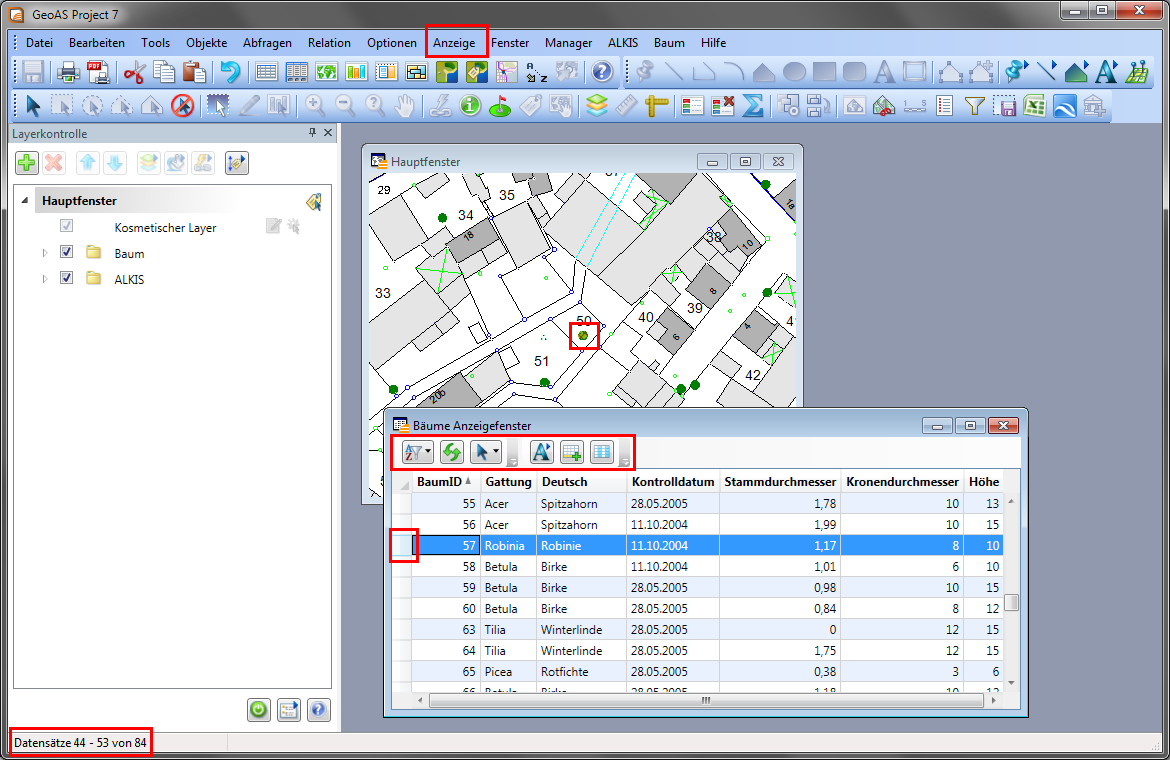Screen dimensions: 1170x760
Task: Open the Baum menu
Action: point(669,43)
